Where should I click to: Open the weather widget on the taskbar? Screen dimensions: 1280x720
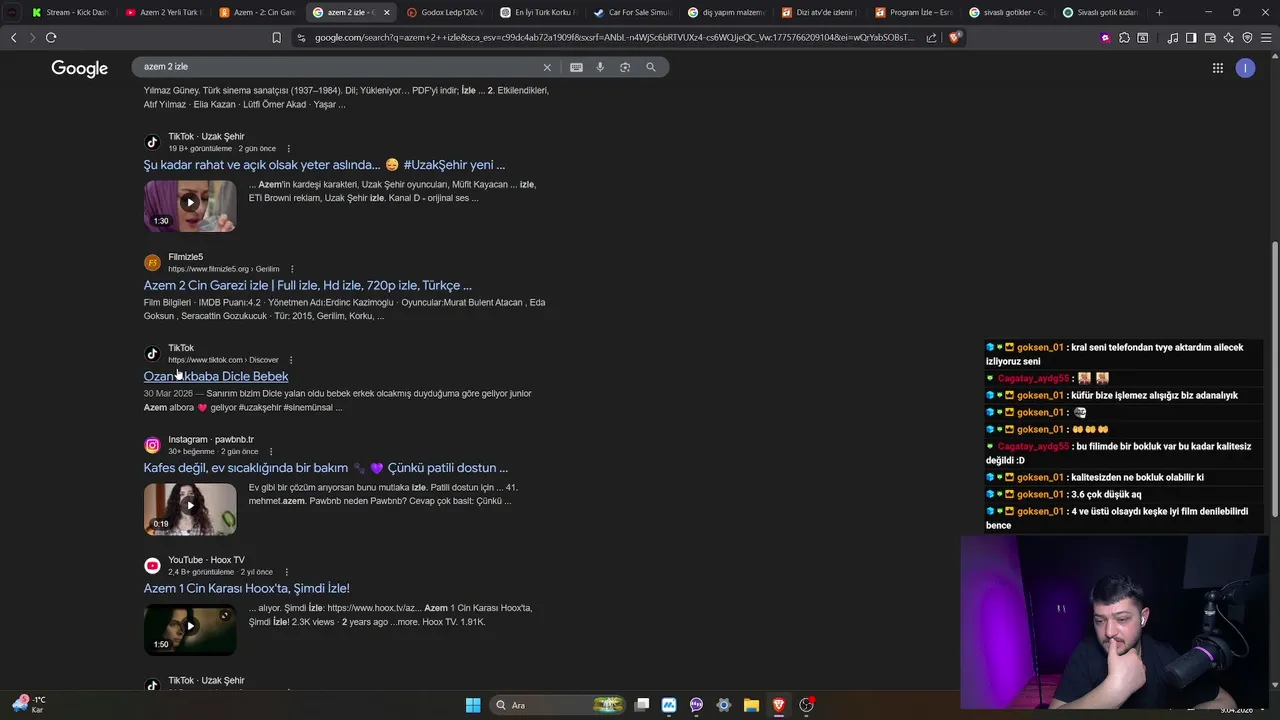[x=29, y=704]
